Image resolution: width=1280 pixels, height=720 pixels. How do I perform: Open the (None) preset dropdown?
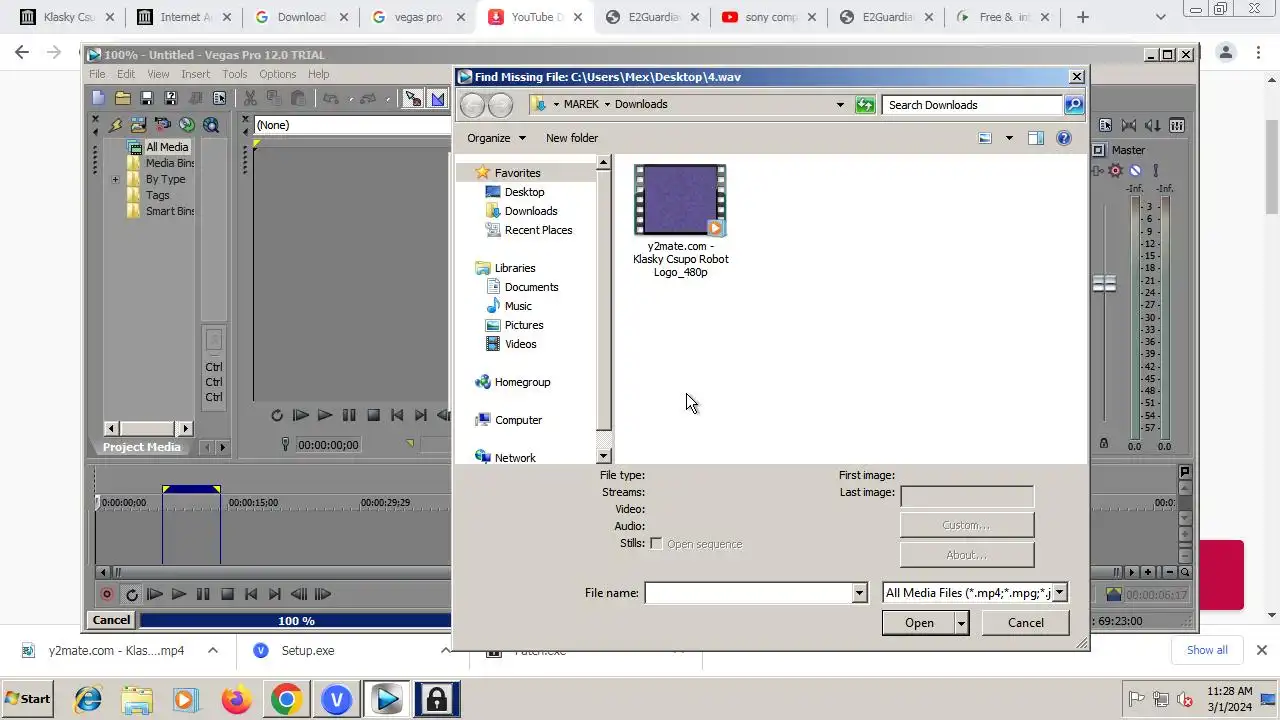click(352, 125)
